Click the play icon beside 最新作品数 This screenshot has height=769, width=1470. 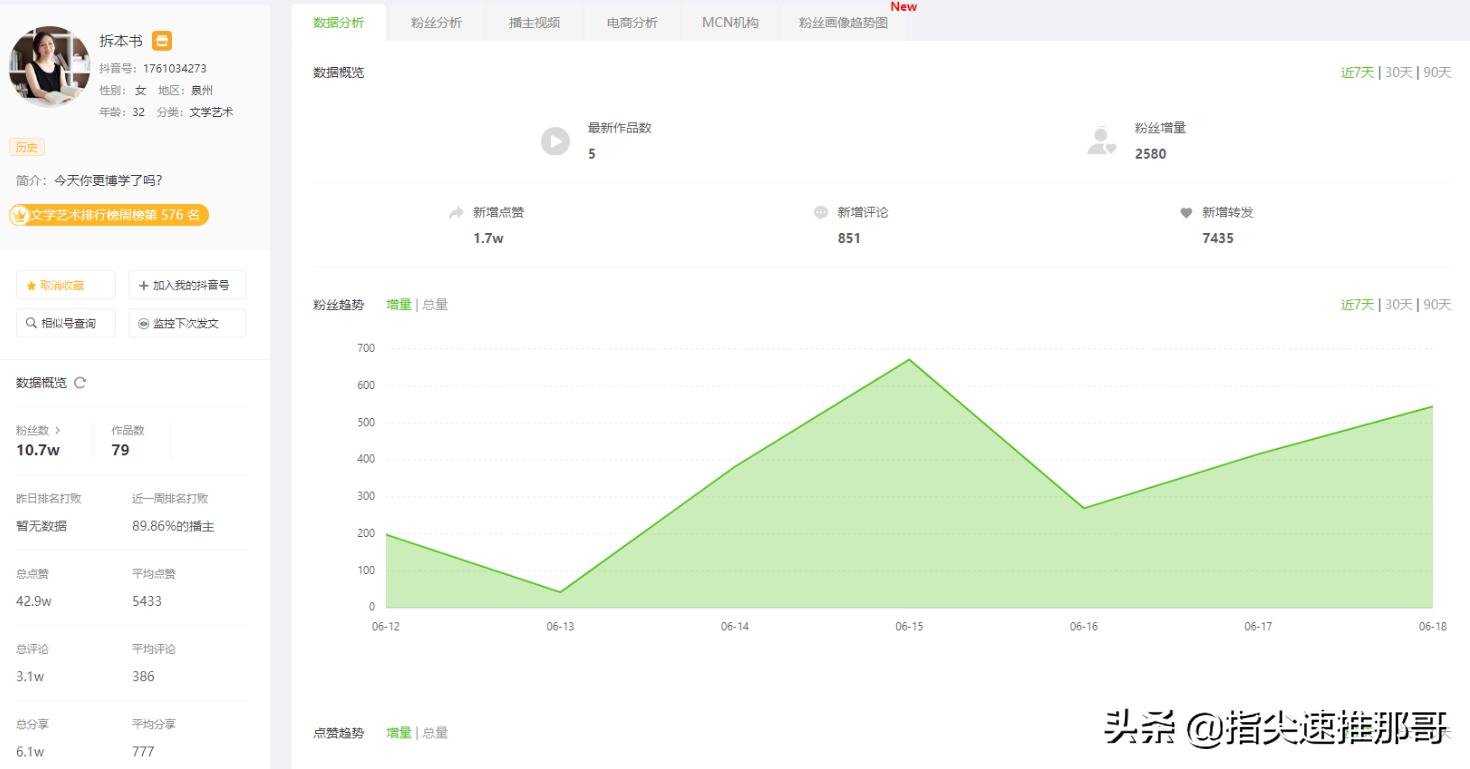[x=555, y=141]
